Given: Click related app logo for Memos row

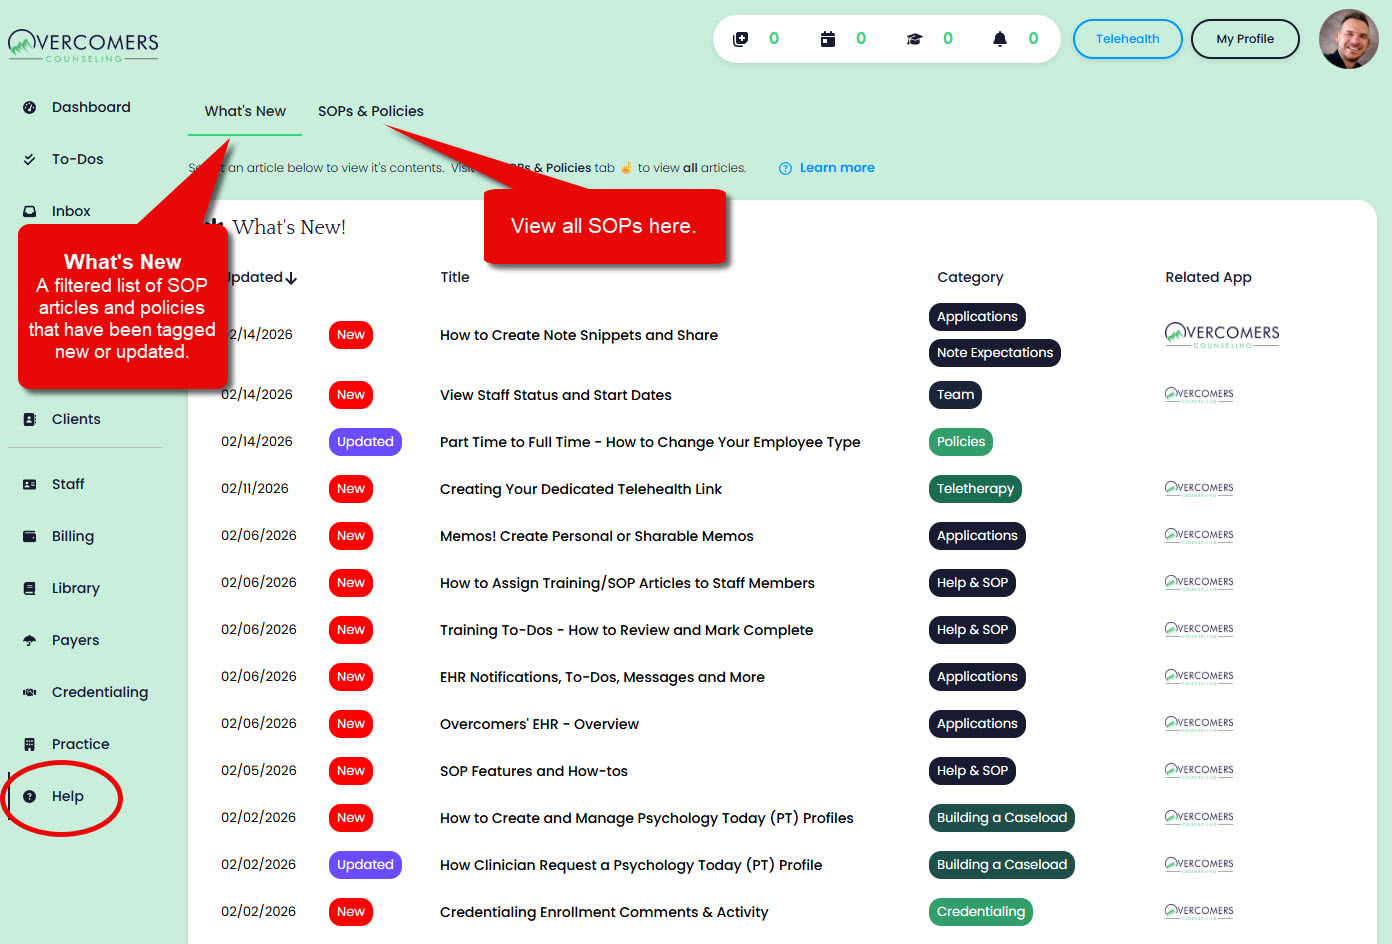Looking at the screenshot, I should tap(1199, 536).
